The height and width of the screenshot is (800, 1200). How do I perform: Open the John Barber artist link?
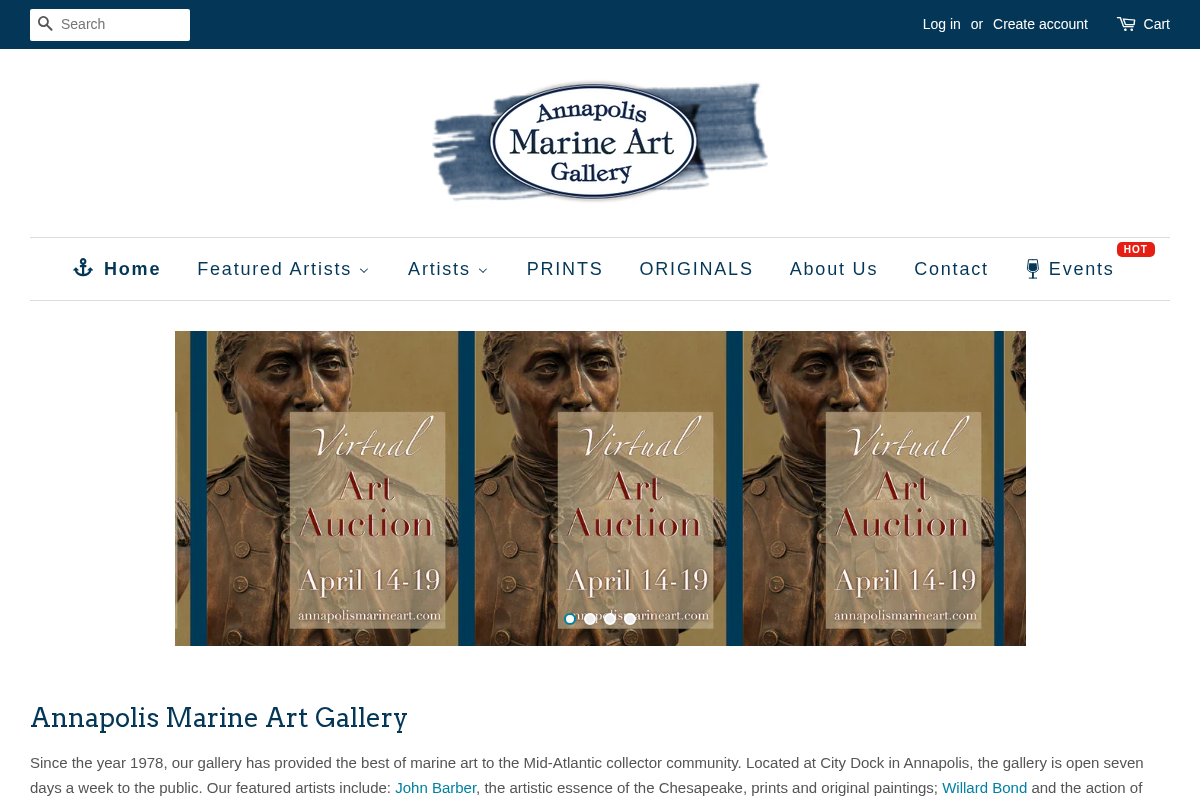point(435,786)
